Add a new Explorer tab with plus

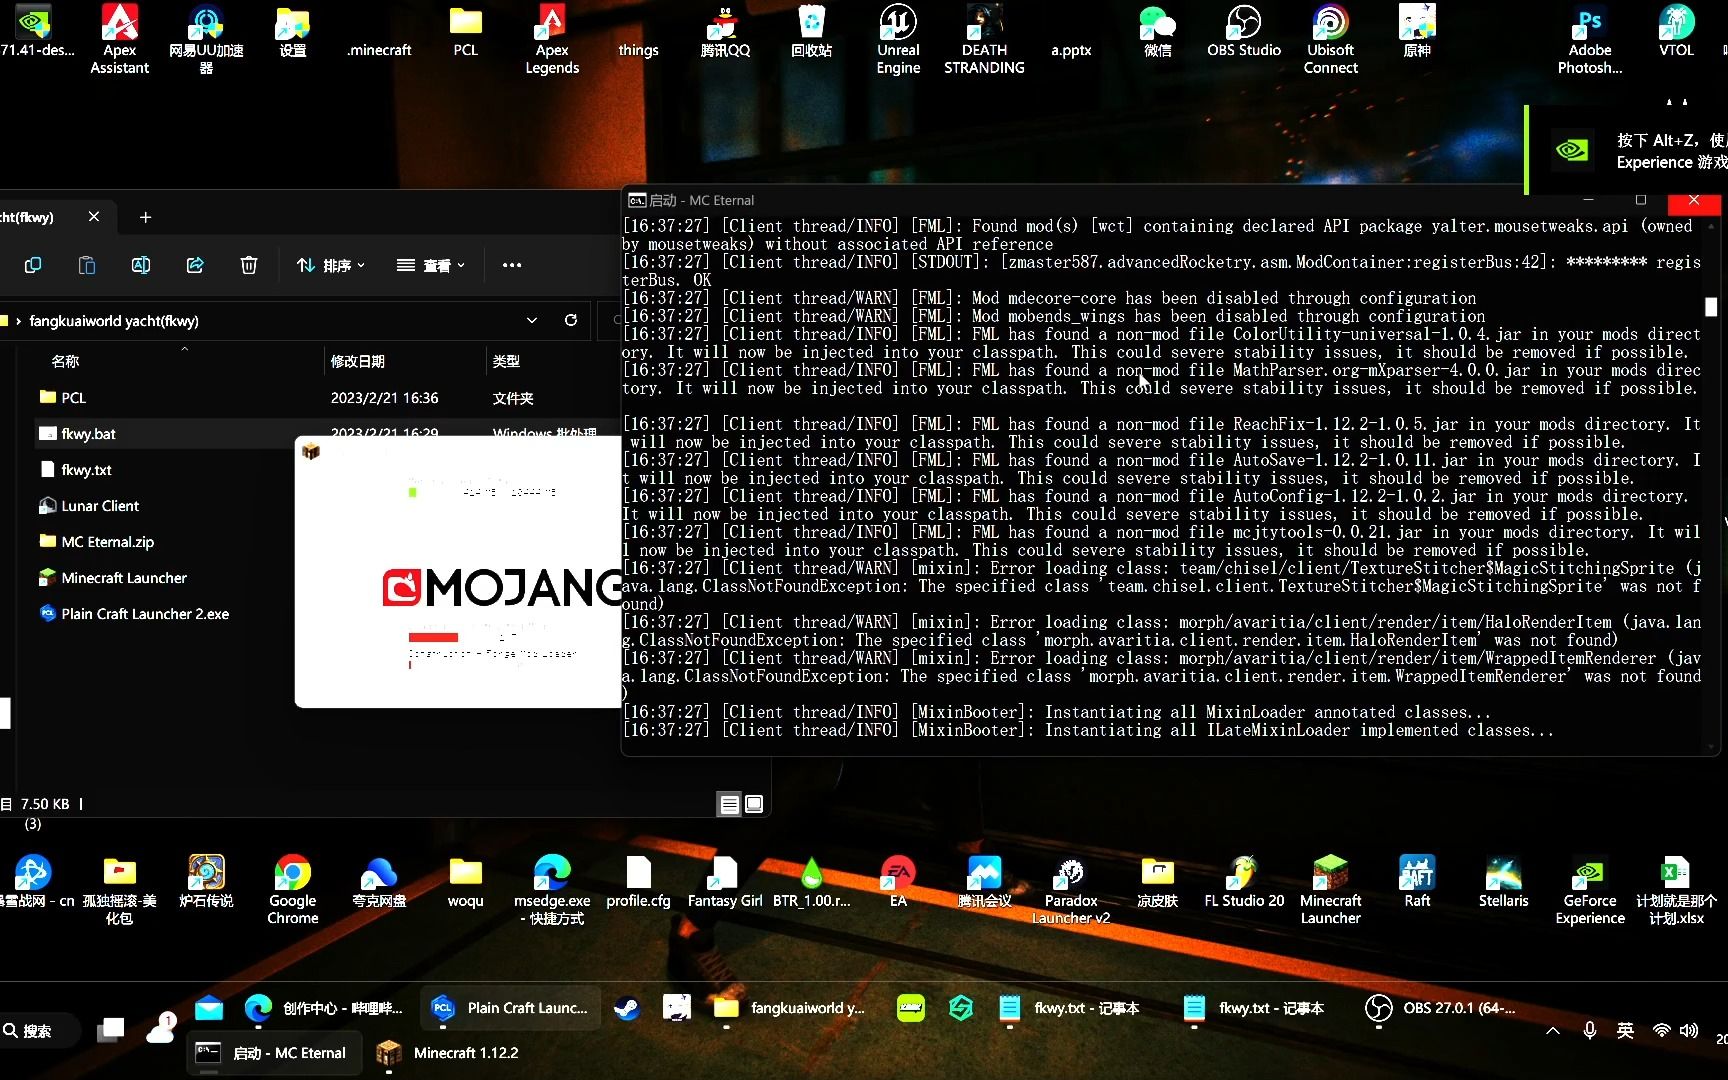[x=145, y=217]
